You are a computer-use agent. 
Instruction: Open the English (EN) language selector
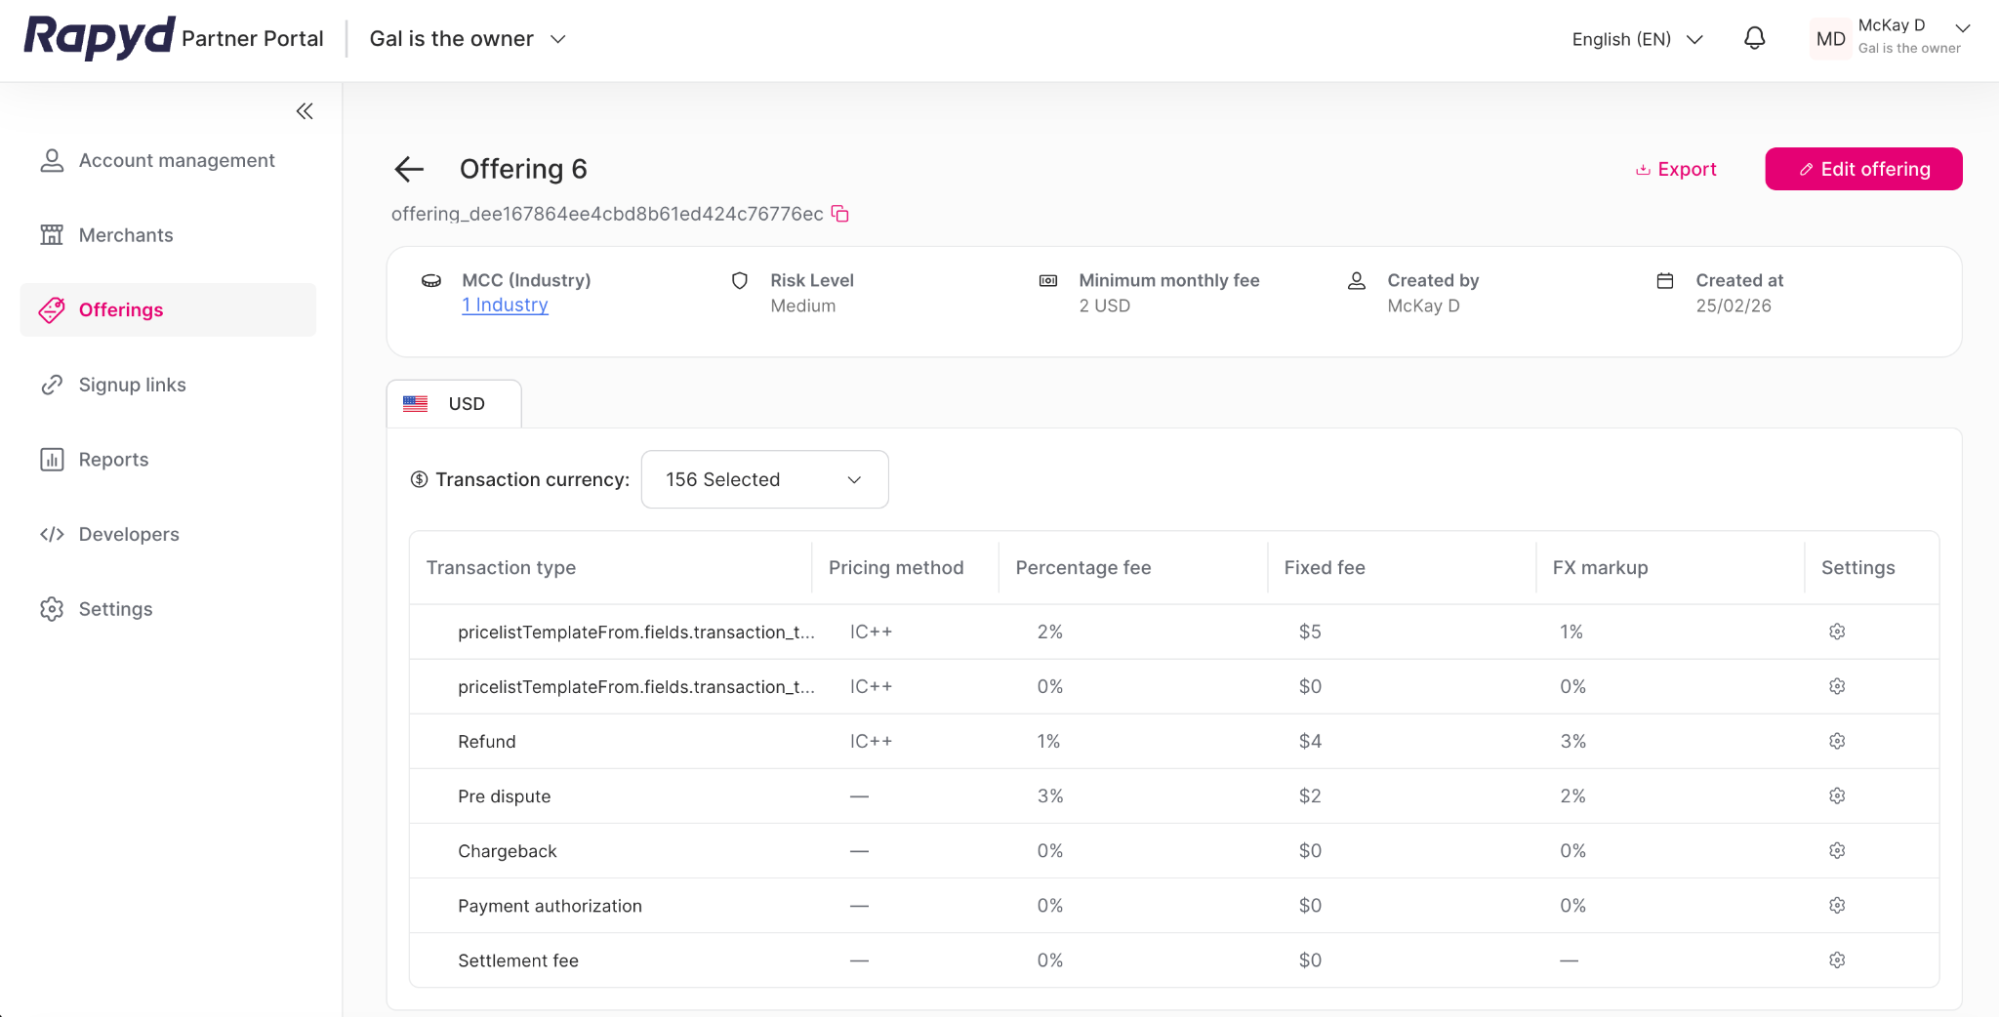click(x=1636, y=39)
